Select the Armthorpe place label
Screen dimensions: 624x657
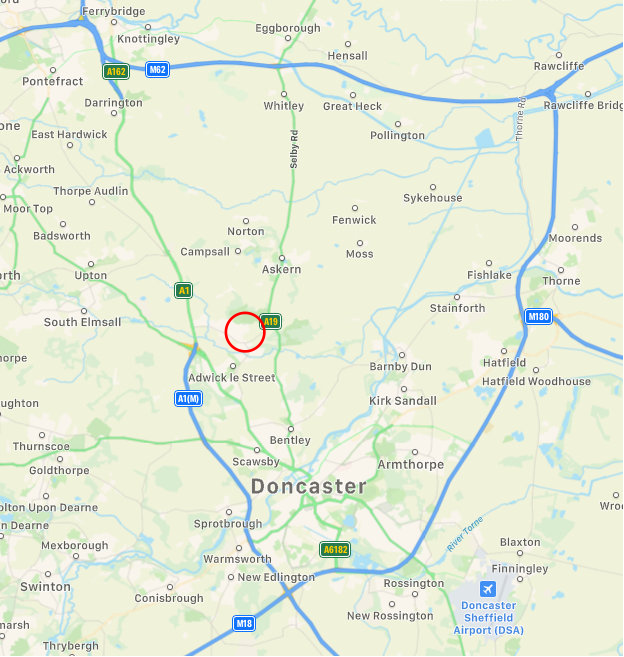pos(411,464)
